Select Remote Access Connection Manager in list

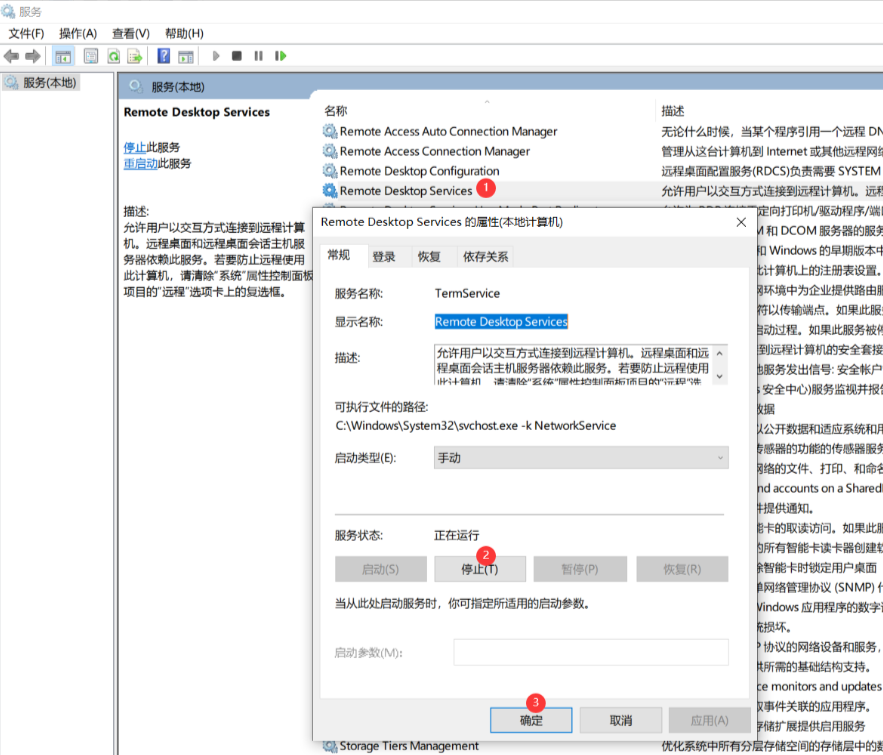pos(434,151)
